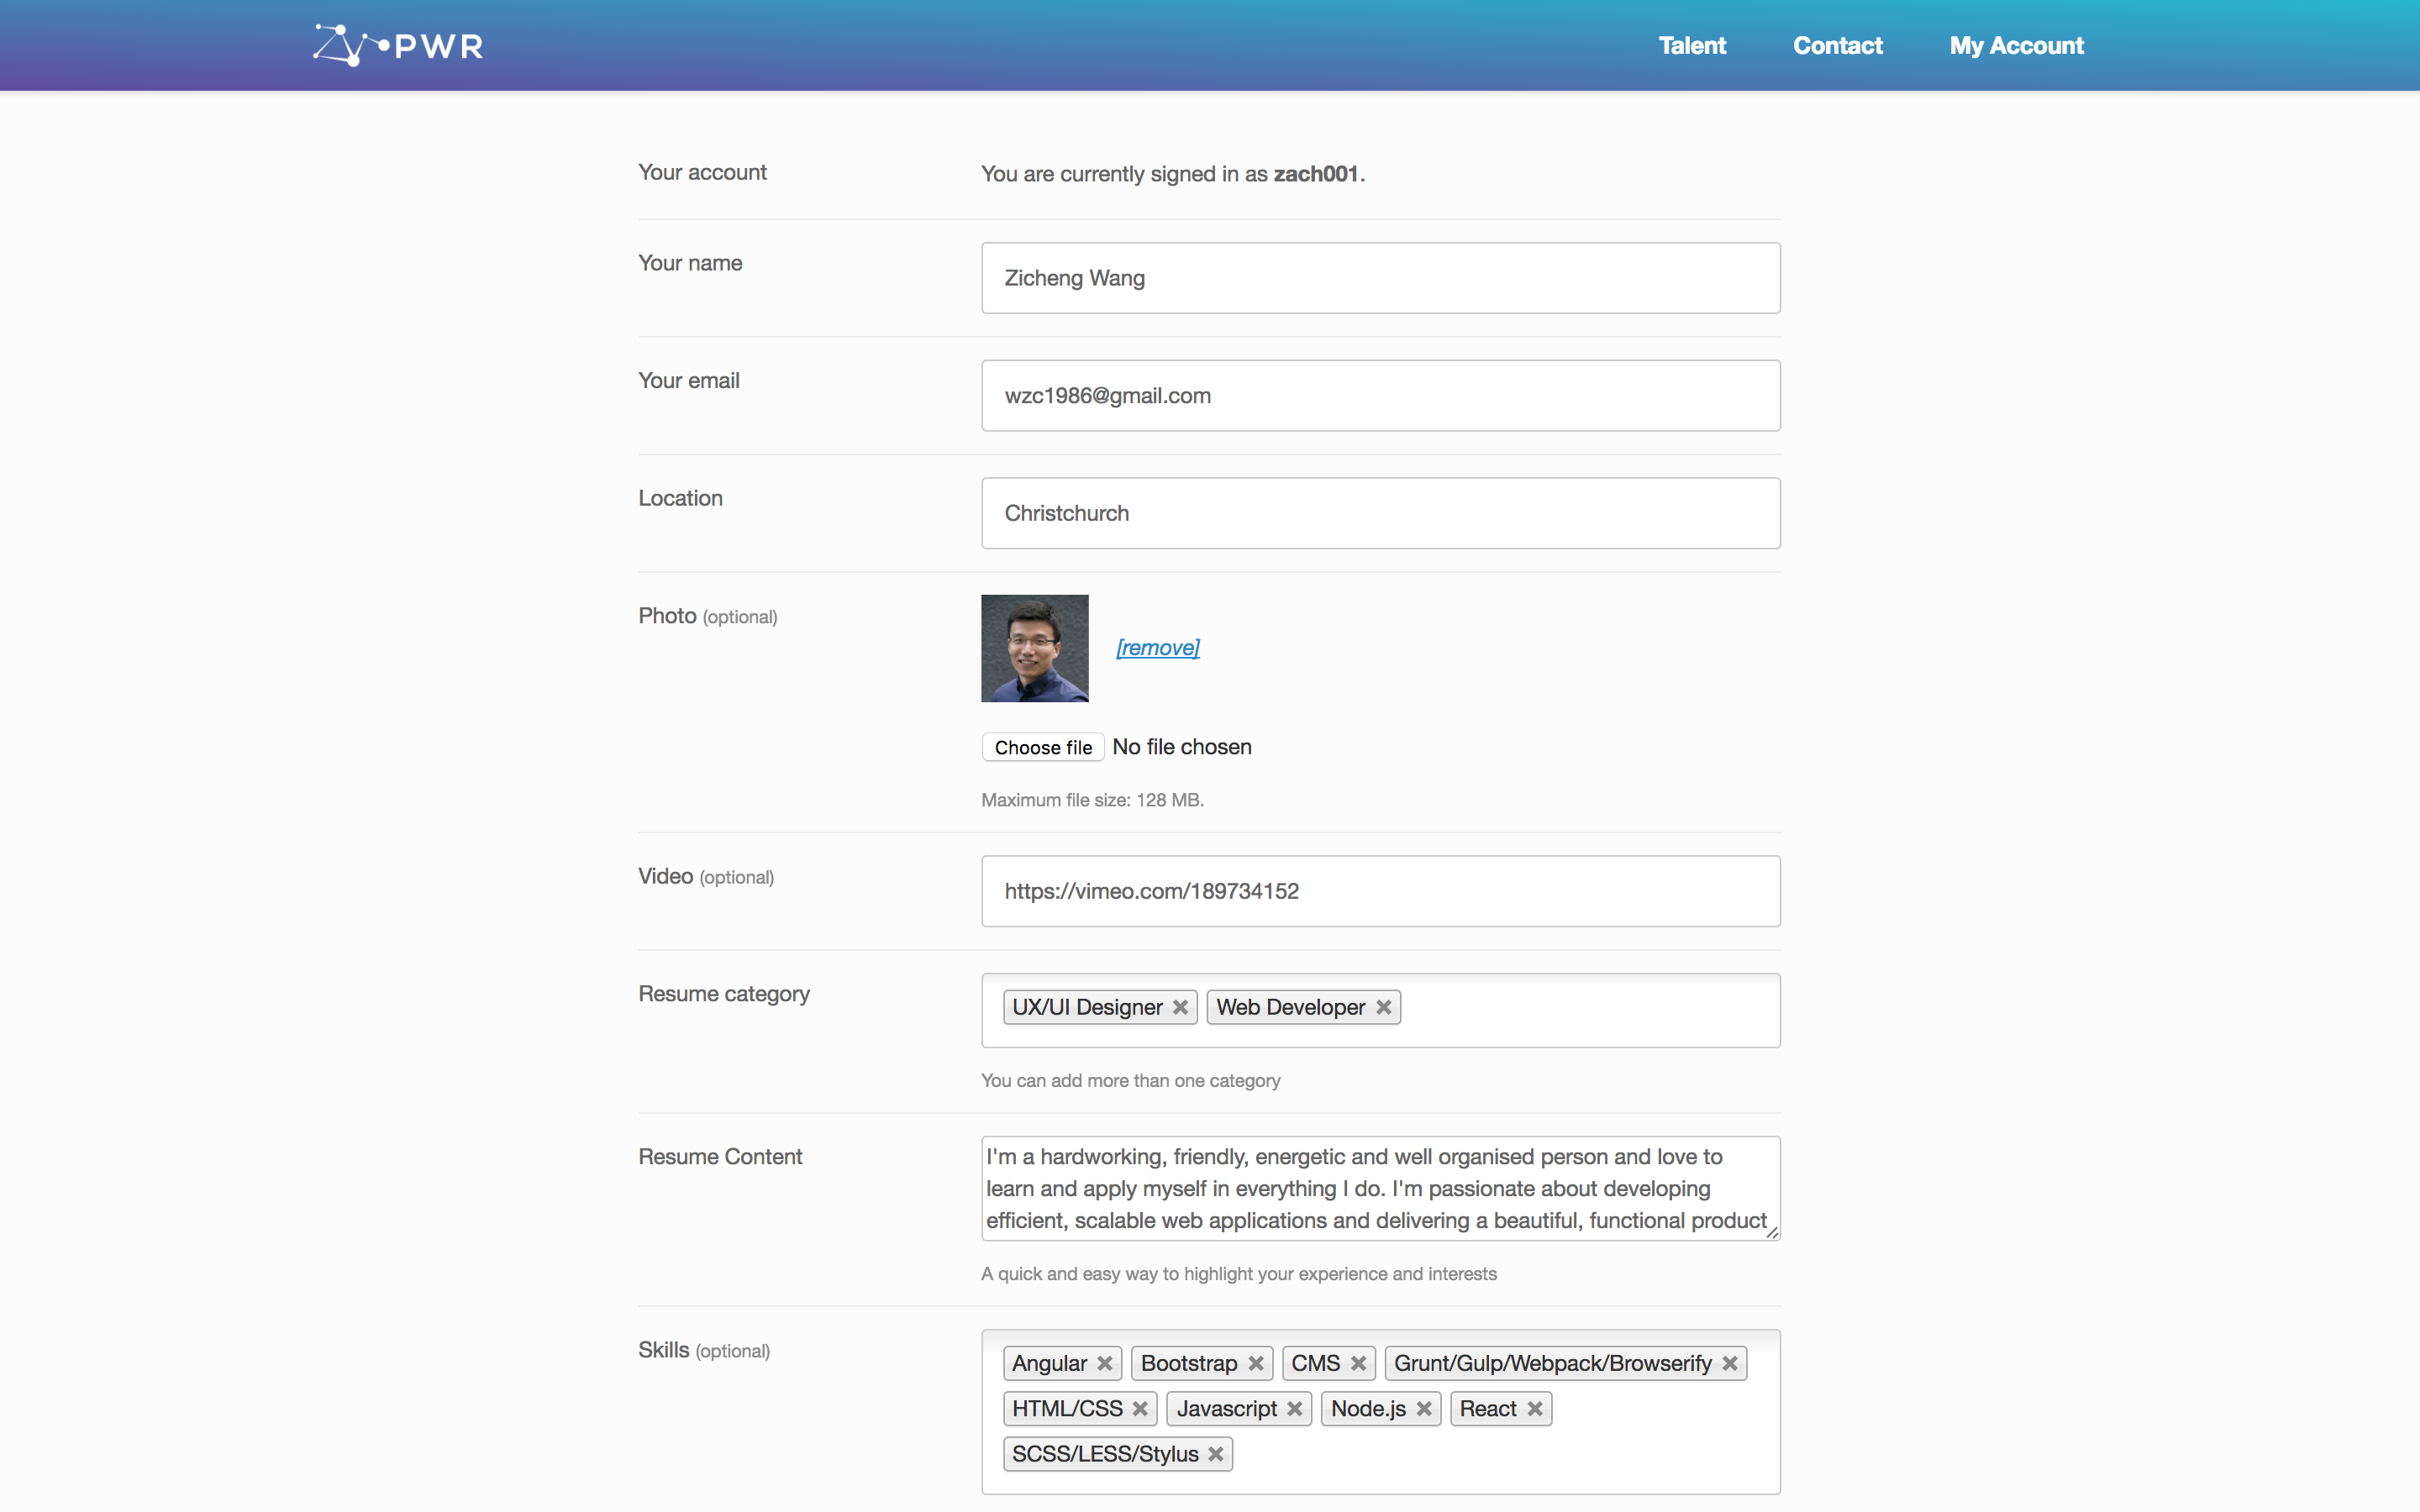This screenshot has height=1512, width=2420.
Task: Focus the Video URL input field
Action: (1380, 891)
